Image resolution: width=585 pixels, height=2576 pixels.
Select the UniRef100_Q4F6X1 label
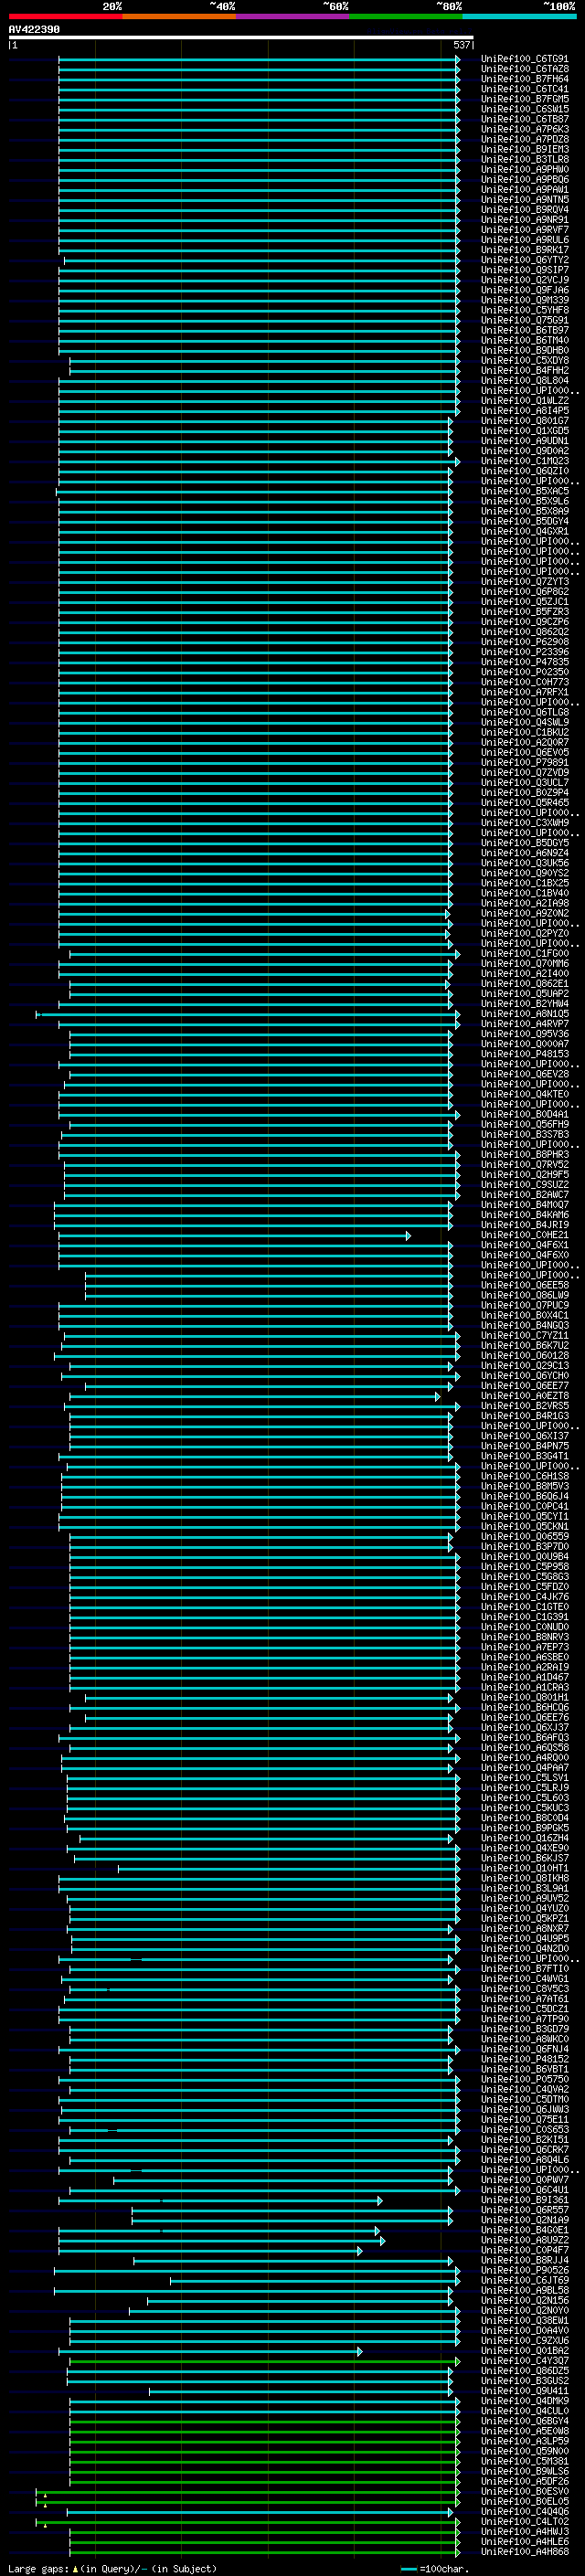(525, 1245)
